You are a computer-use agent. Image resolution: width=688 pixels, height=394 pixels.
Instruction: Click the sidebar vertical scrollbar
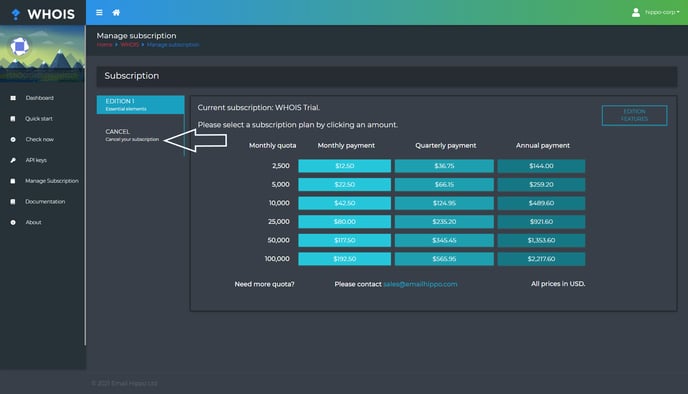point(85,185)
